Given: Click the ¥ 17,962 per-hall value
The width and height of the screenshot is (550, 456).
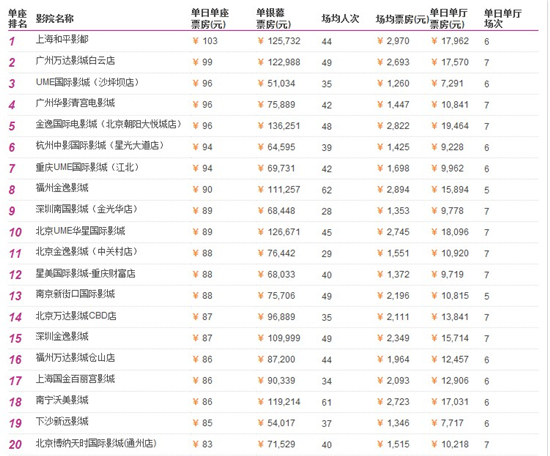Looking at the screenshot, I should [450, 41].
